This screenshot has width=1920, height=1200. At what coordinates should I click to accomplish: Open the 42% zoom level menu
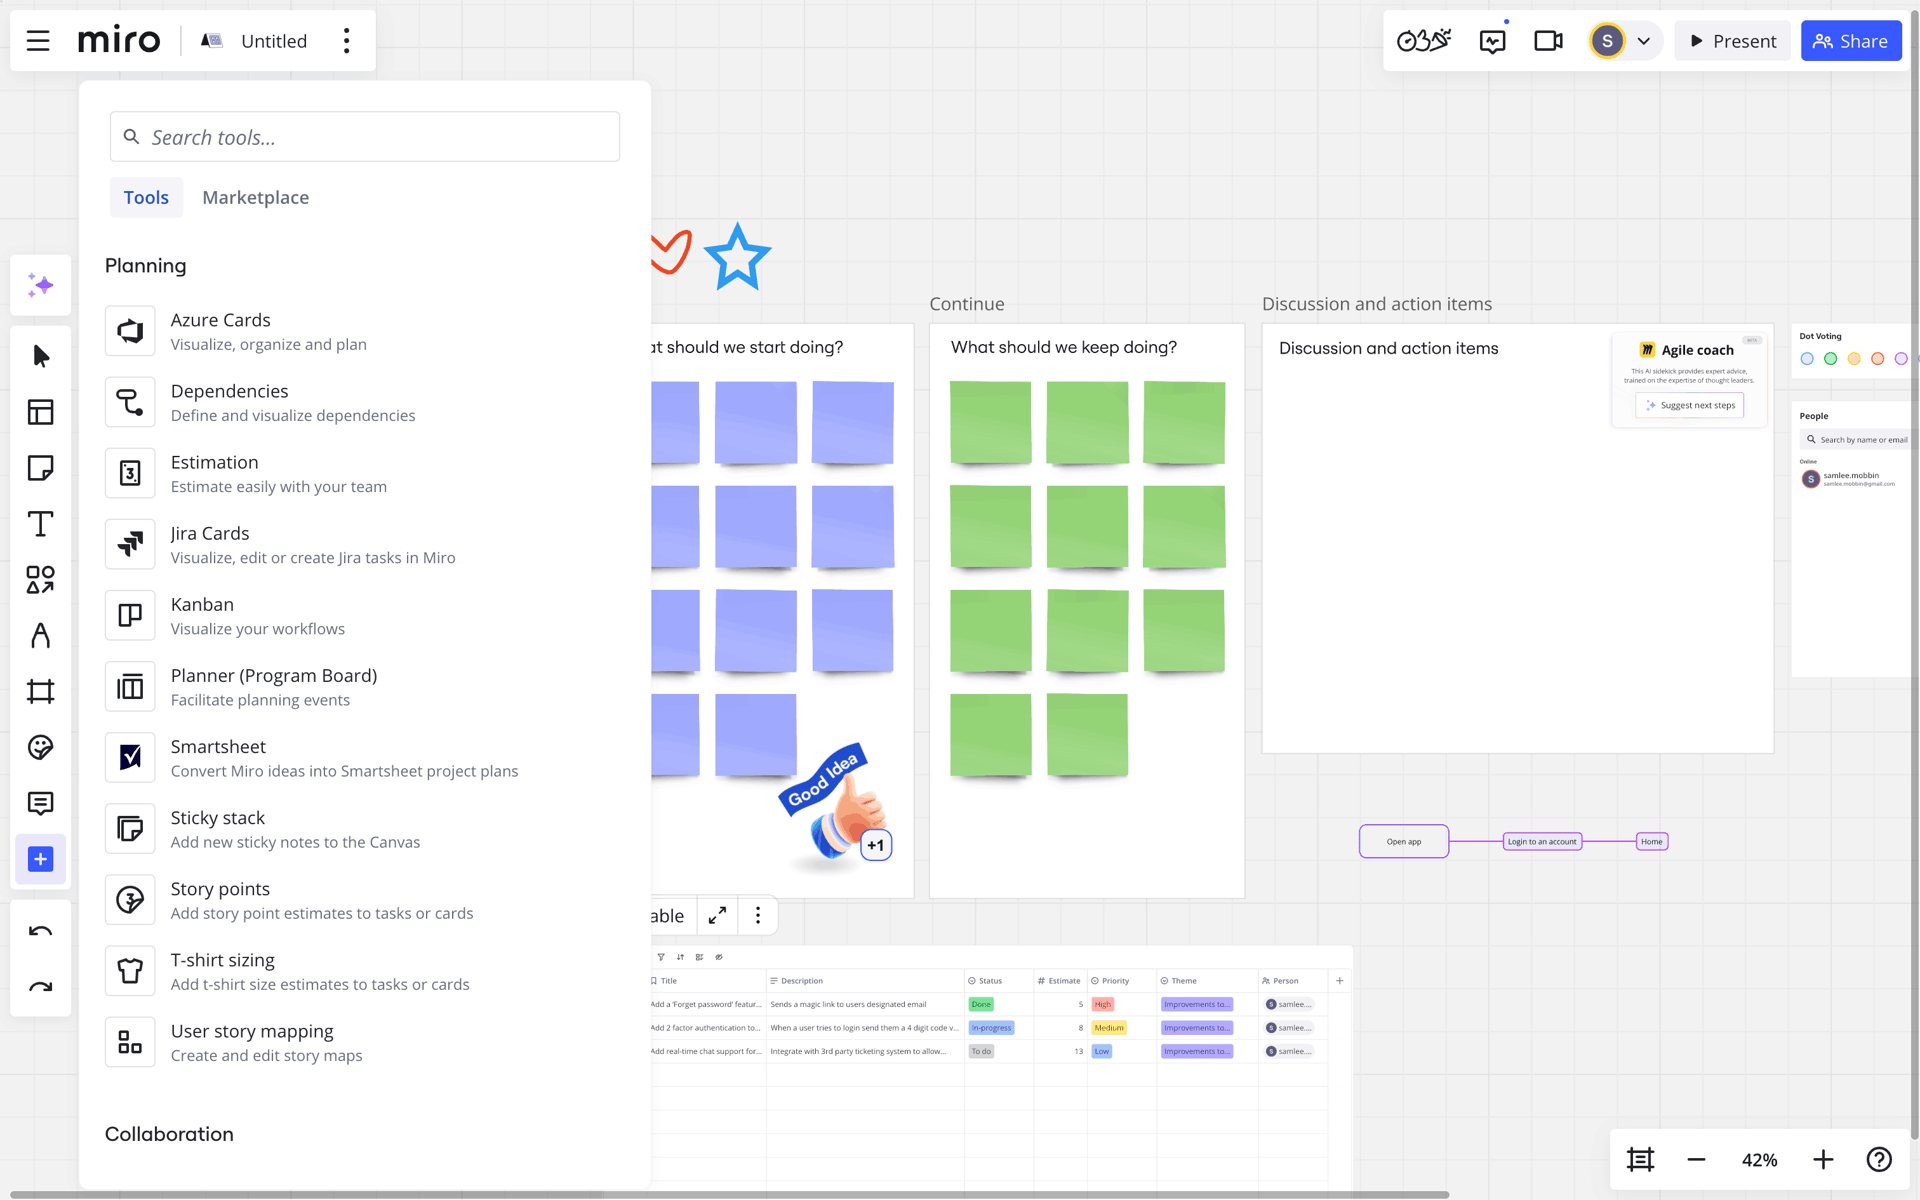click(1759, 1160)
